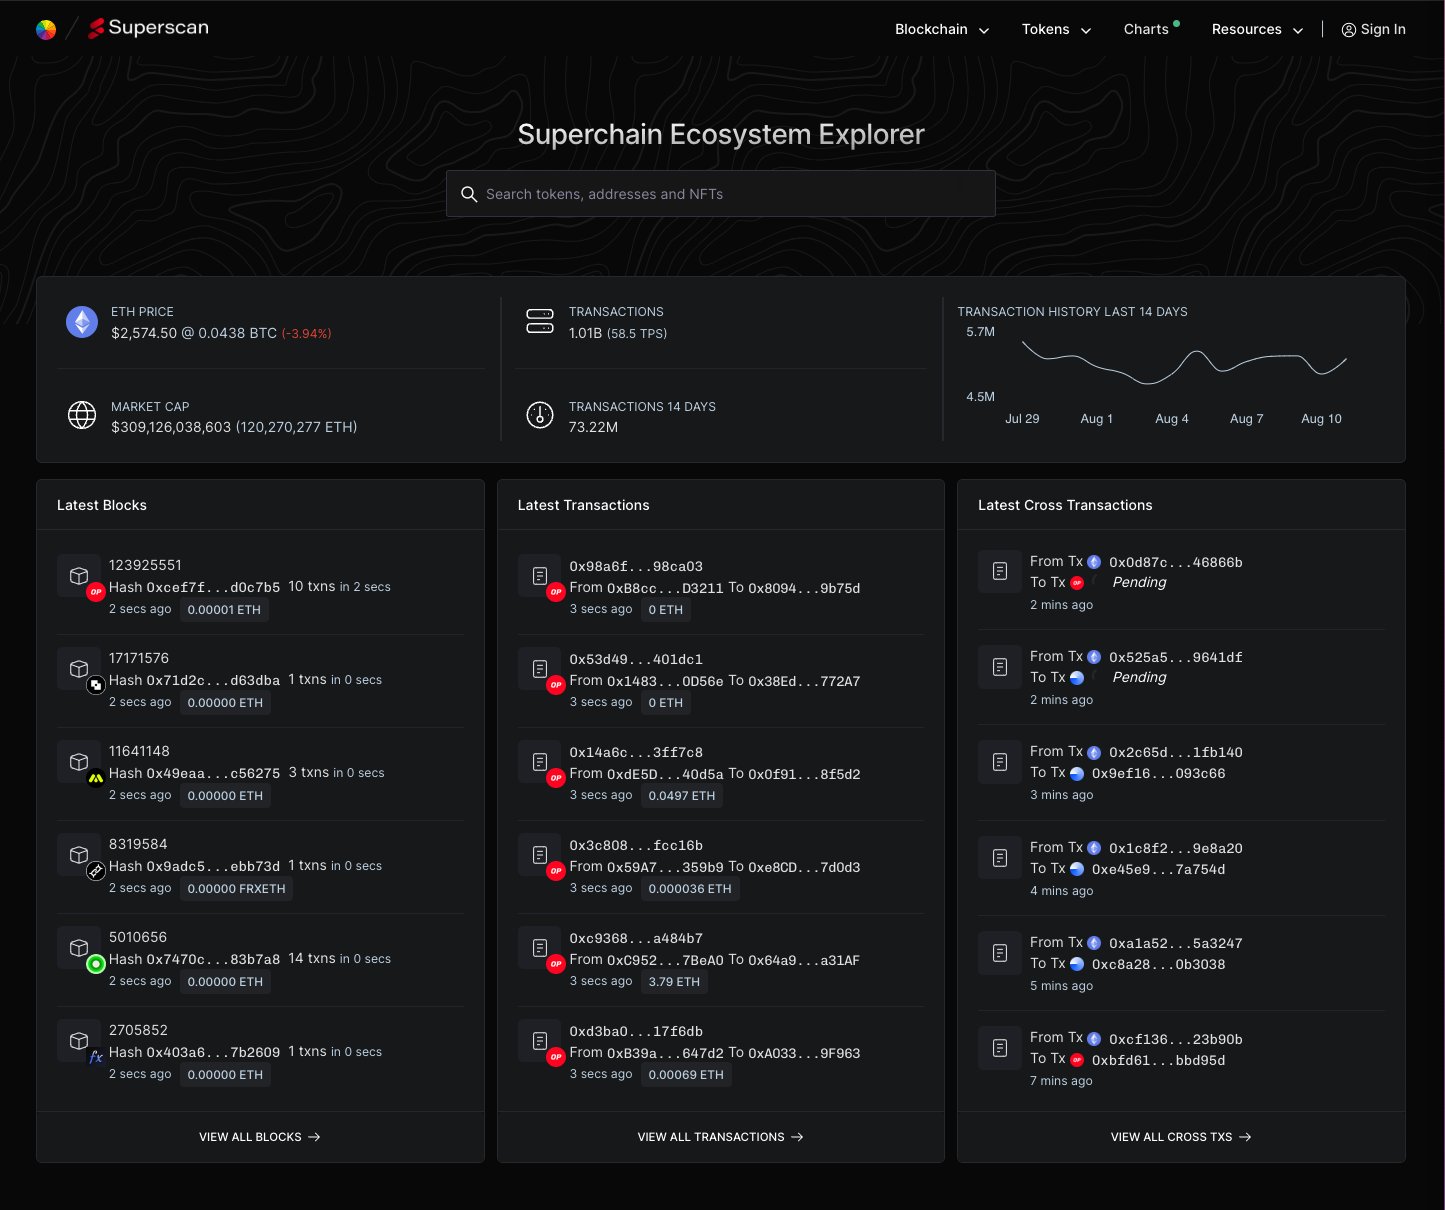Screen dimensions: 1445x1210
Task: Click the Mode chain icon on block 11641148
Action: tap(95, 778)
